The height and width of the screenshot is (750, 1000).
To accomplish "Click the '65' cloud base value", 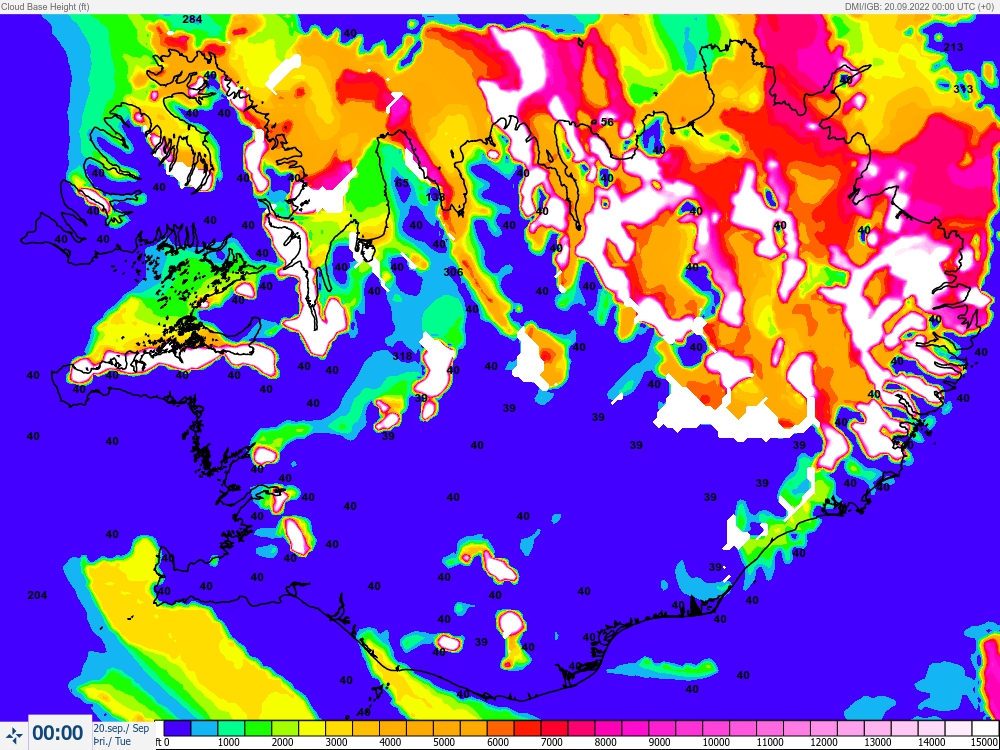I will pyautogui.click(x=402, y=183).
